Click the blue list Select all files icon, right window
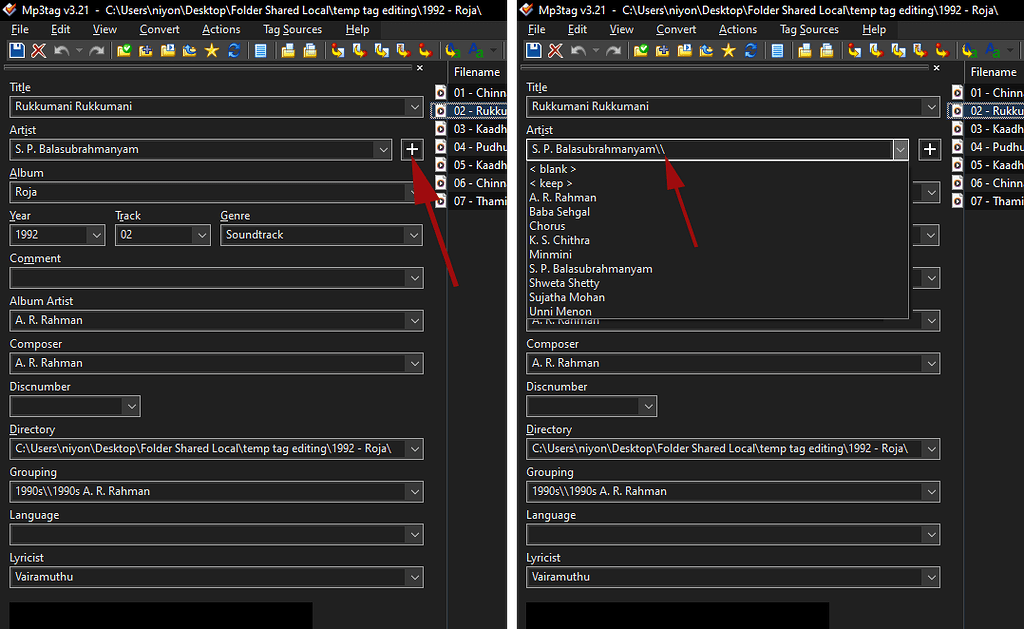 pyautogui.click(x=778, y=50)
